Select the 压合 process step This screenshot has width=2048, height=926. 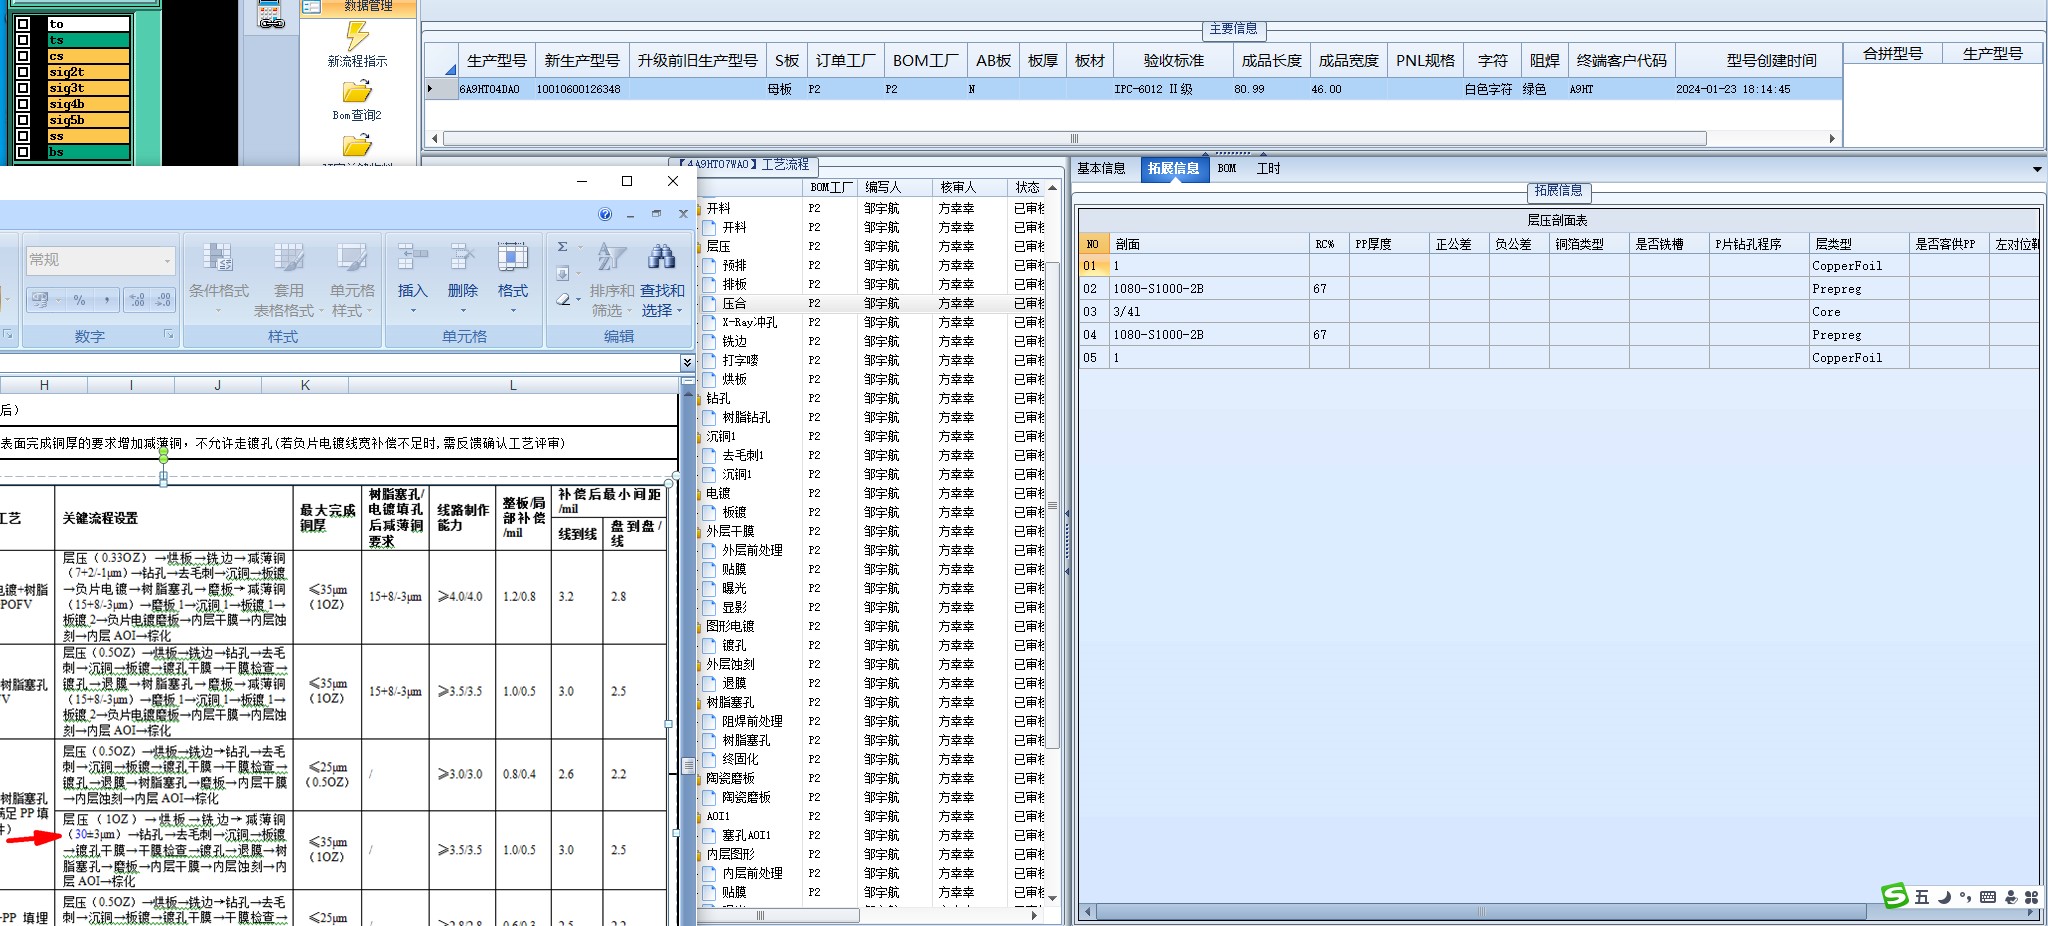pos(734,303)
